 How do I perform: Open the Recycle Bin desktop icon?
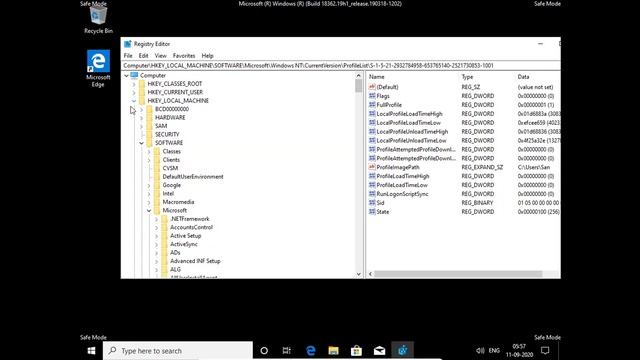98,18
